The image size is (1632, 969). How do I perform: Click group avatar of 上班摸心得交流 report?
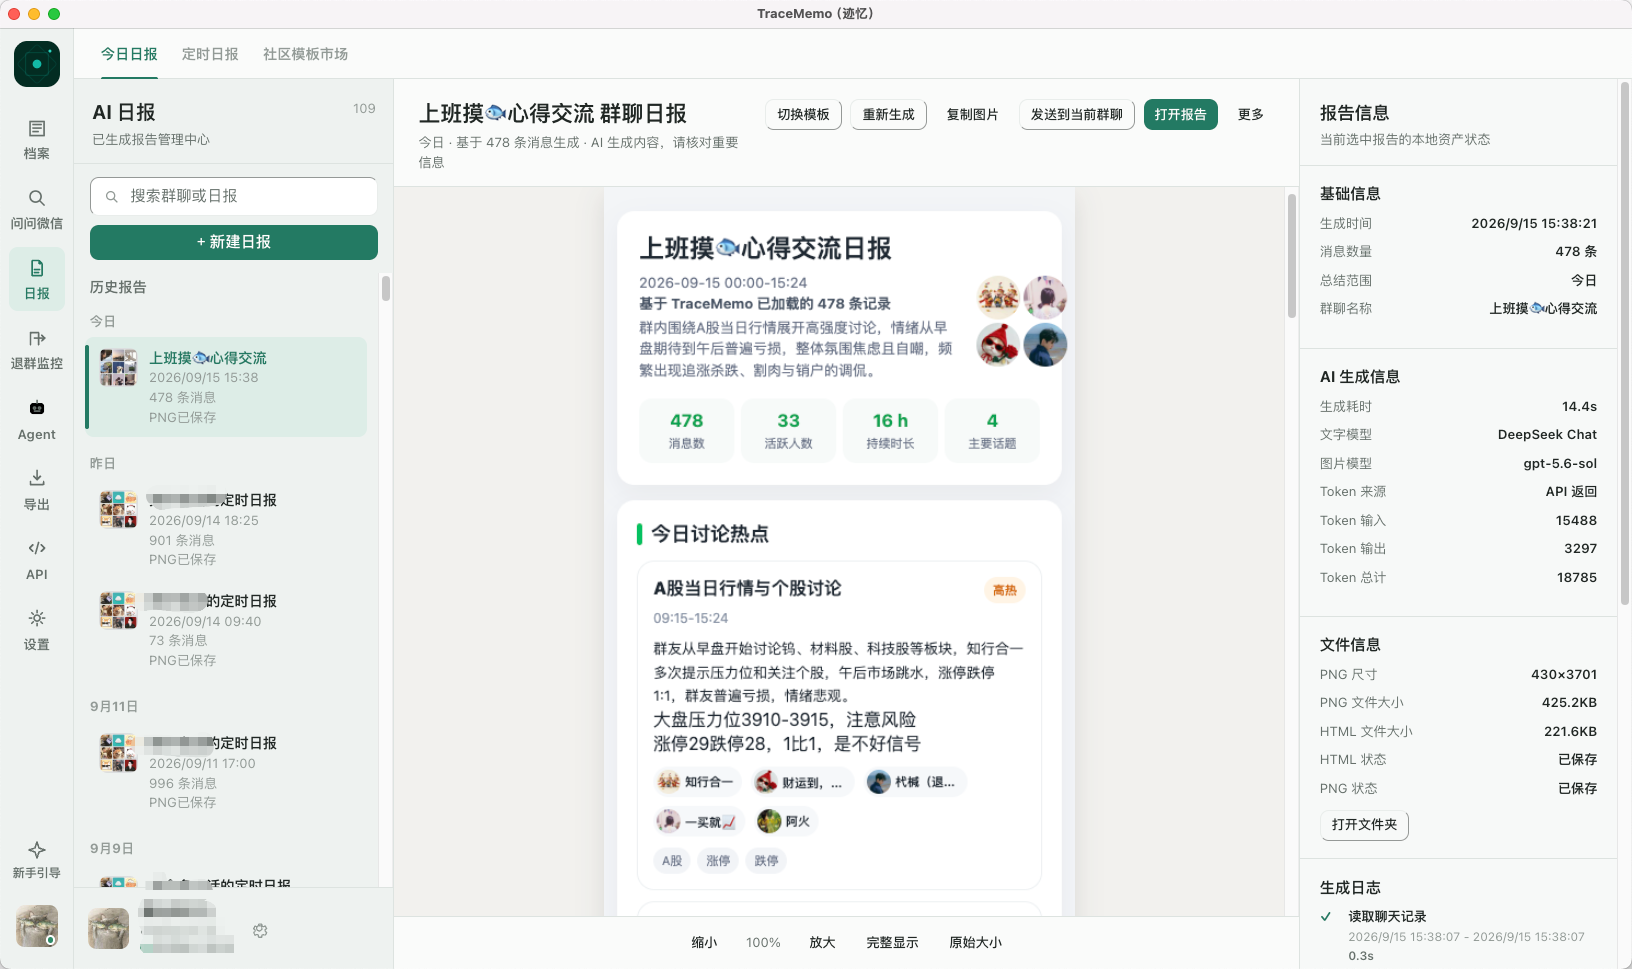(x=118, y=368)
